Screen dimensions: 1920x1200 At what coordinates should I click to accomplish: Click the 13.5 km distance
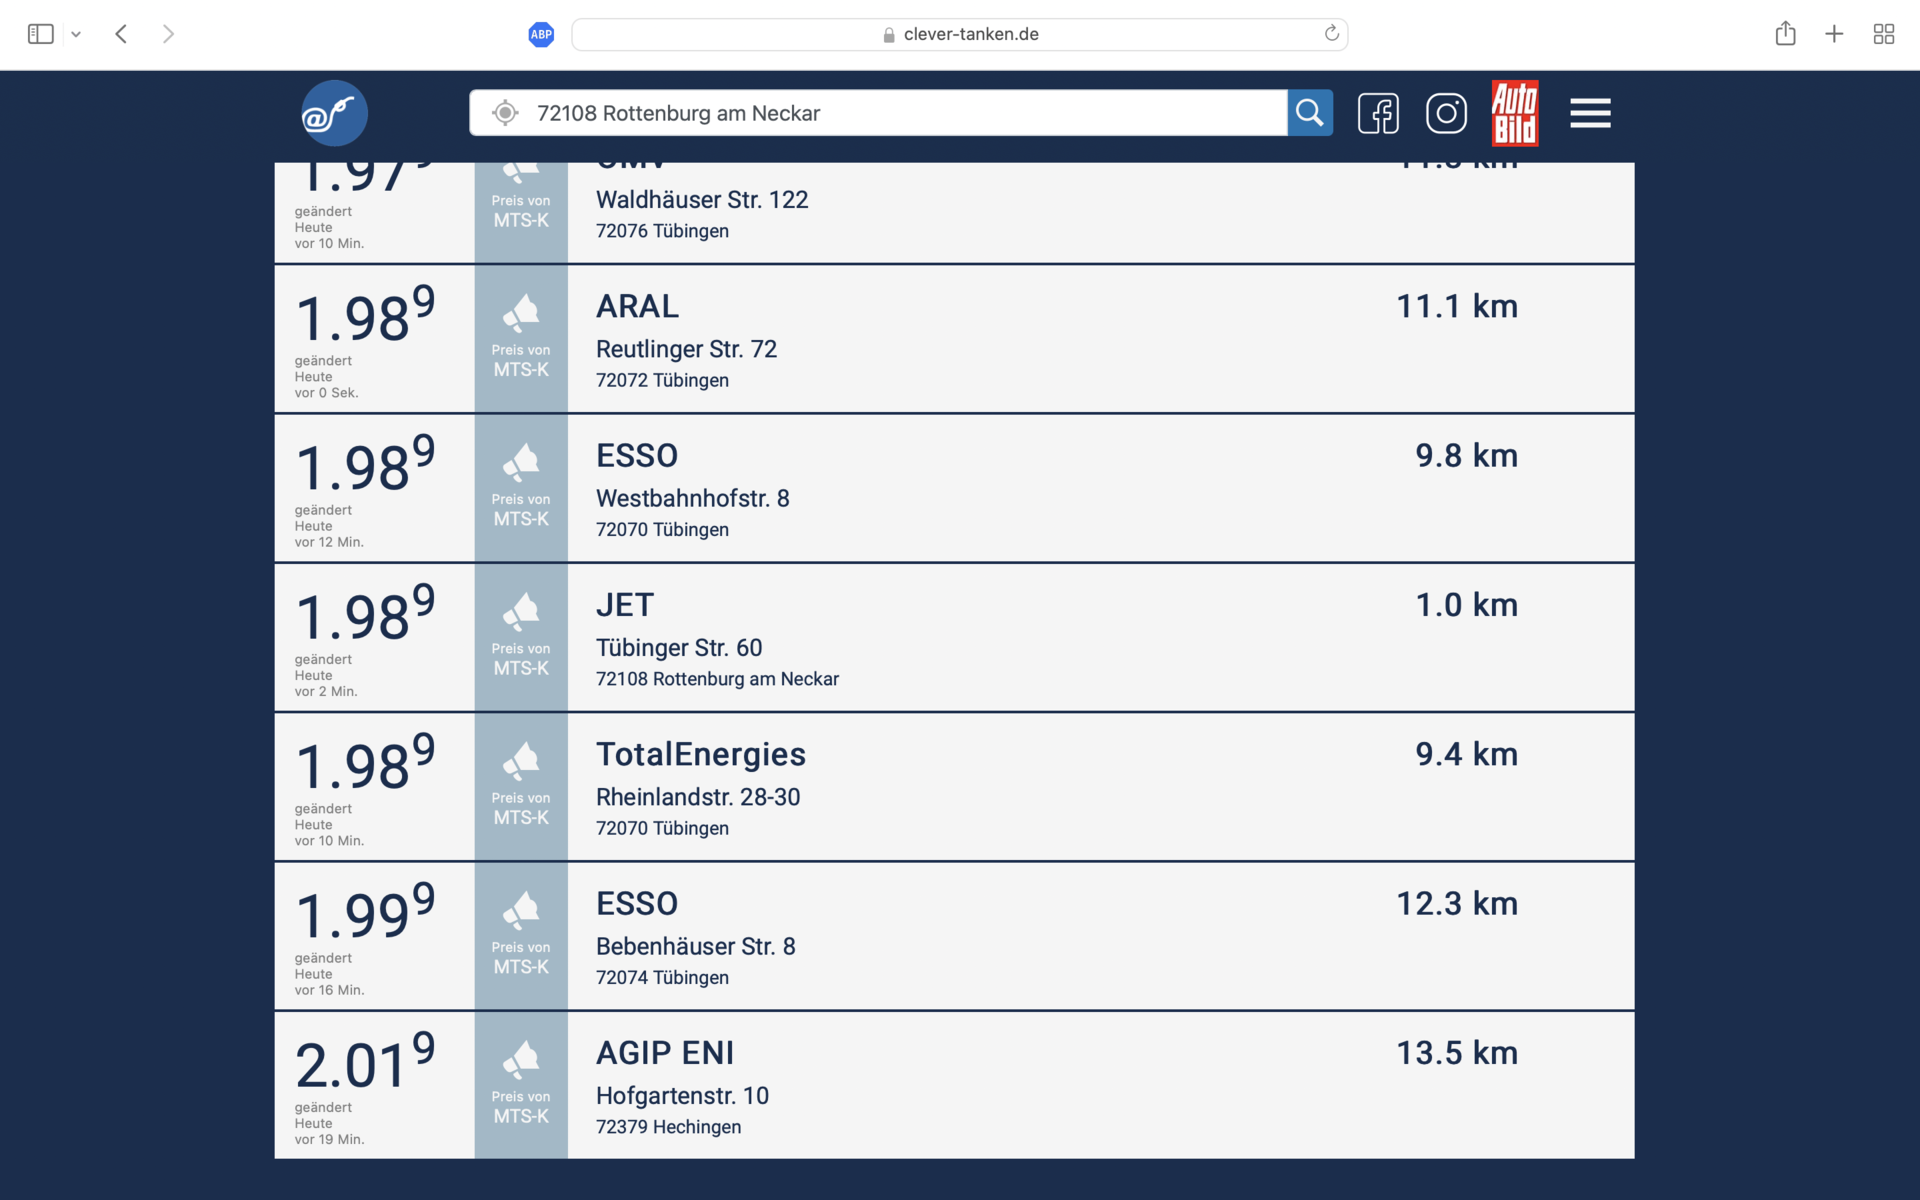1457,1053
